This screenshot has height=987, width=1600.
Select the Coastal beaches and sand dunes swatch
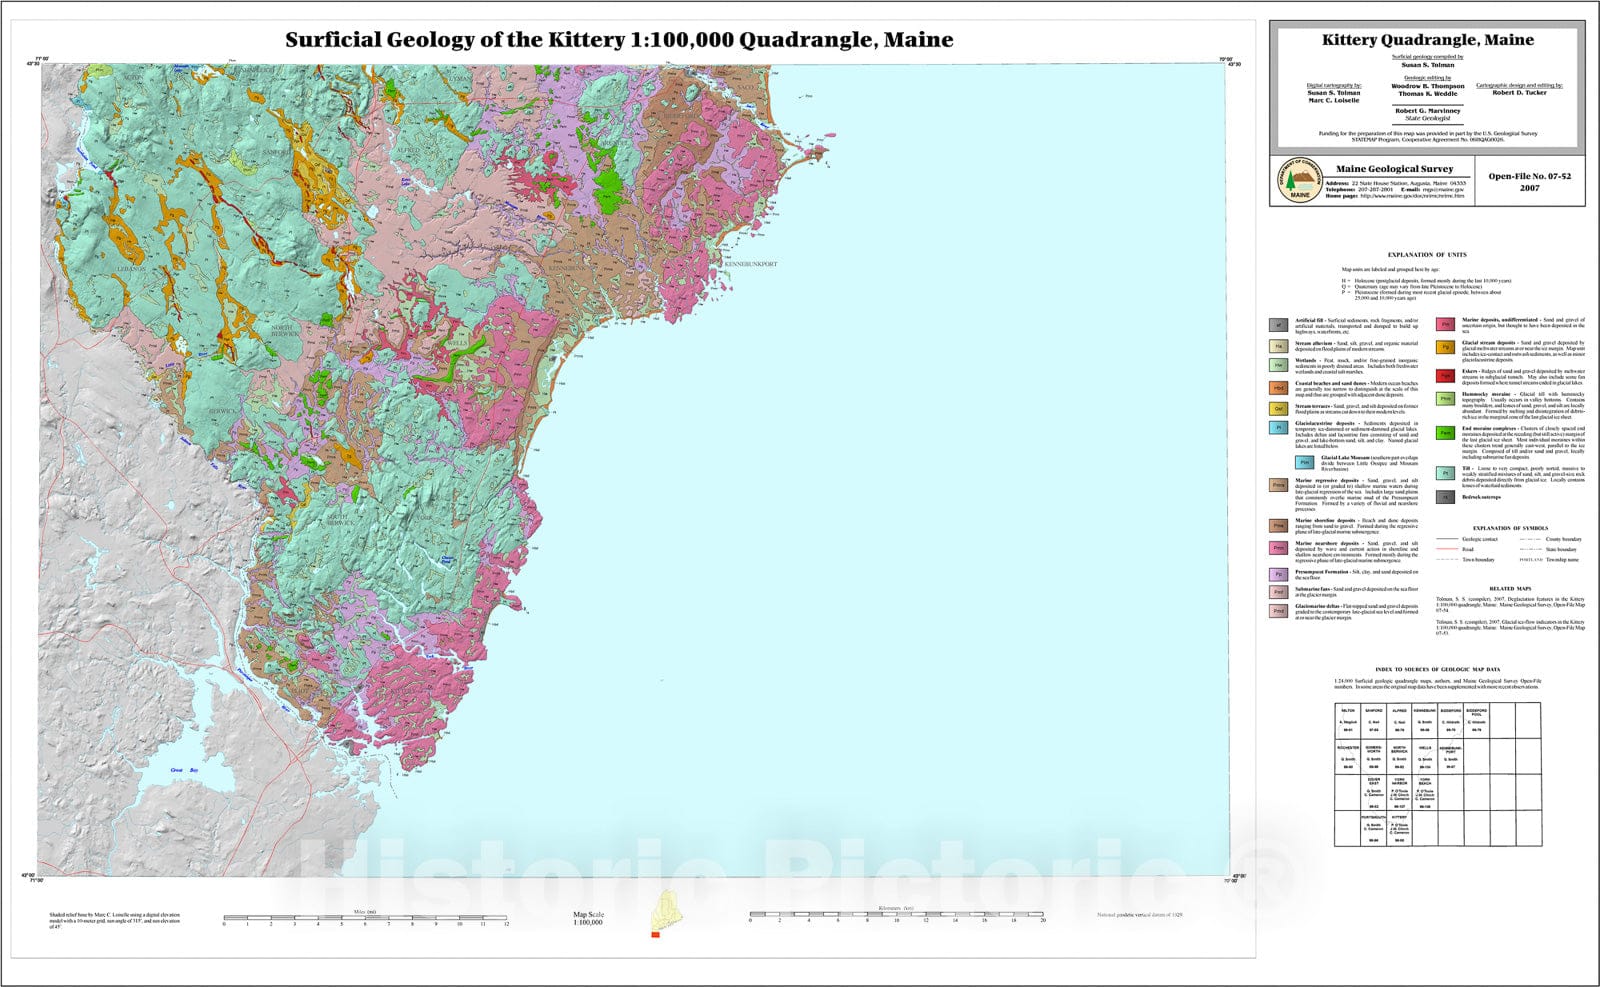click(x=1278, y=388)
